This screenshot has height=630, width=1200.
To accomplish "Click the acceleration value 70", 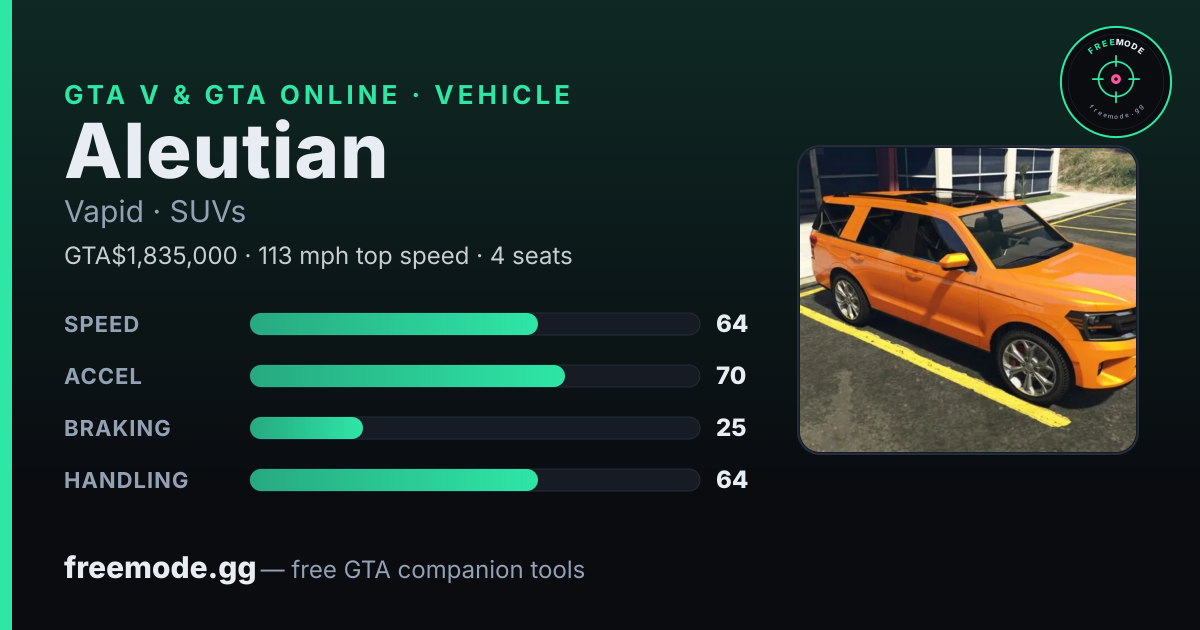I will [x=731, y=376].
